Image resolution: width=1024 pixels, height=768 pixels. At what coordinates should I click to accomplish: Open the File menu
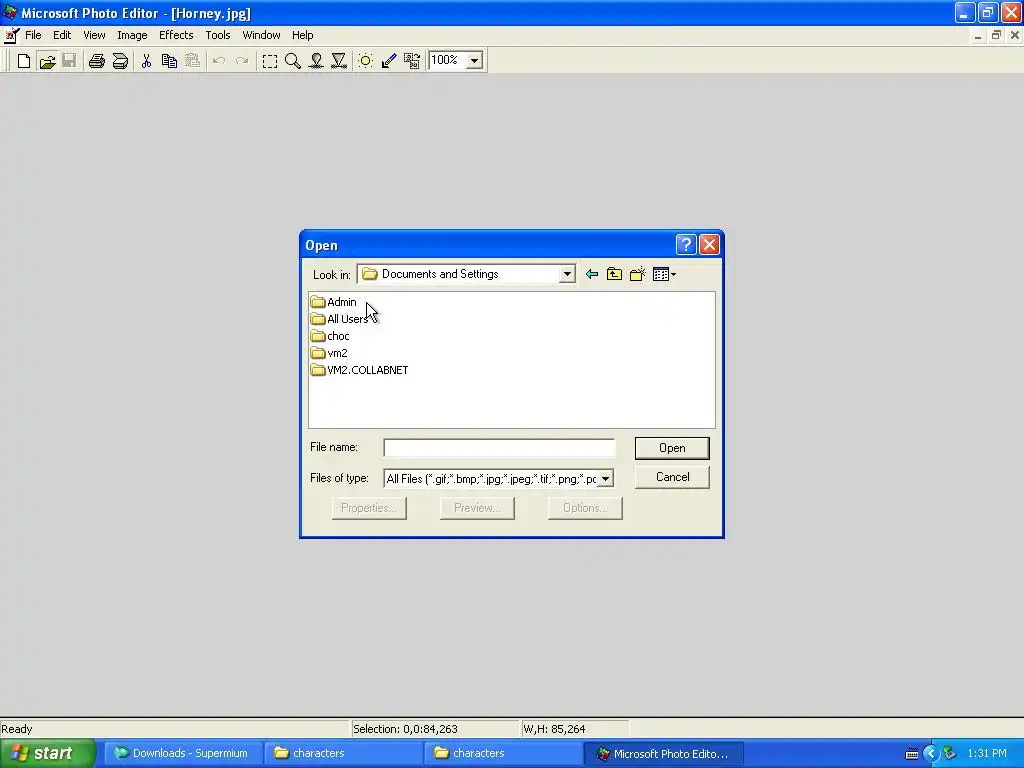(x=33, y=35)
